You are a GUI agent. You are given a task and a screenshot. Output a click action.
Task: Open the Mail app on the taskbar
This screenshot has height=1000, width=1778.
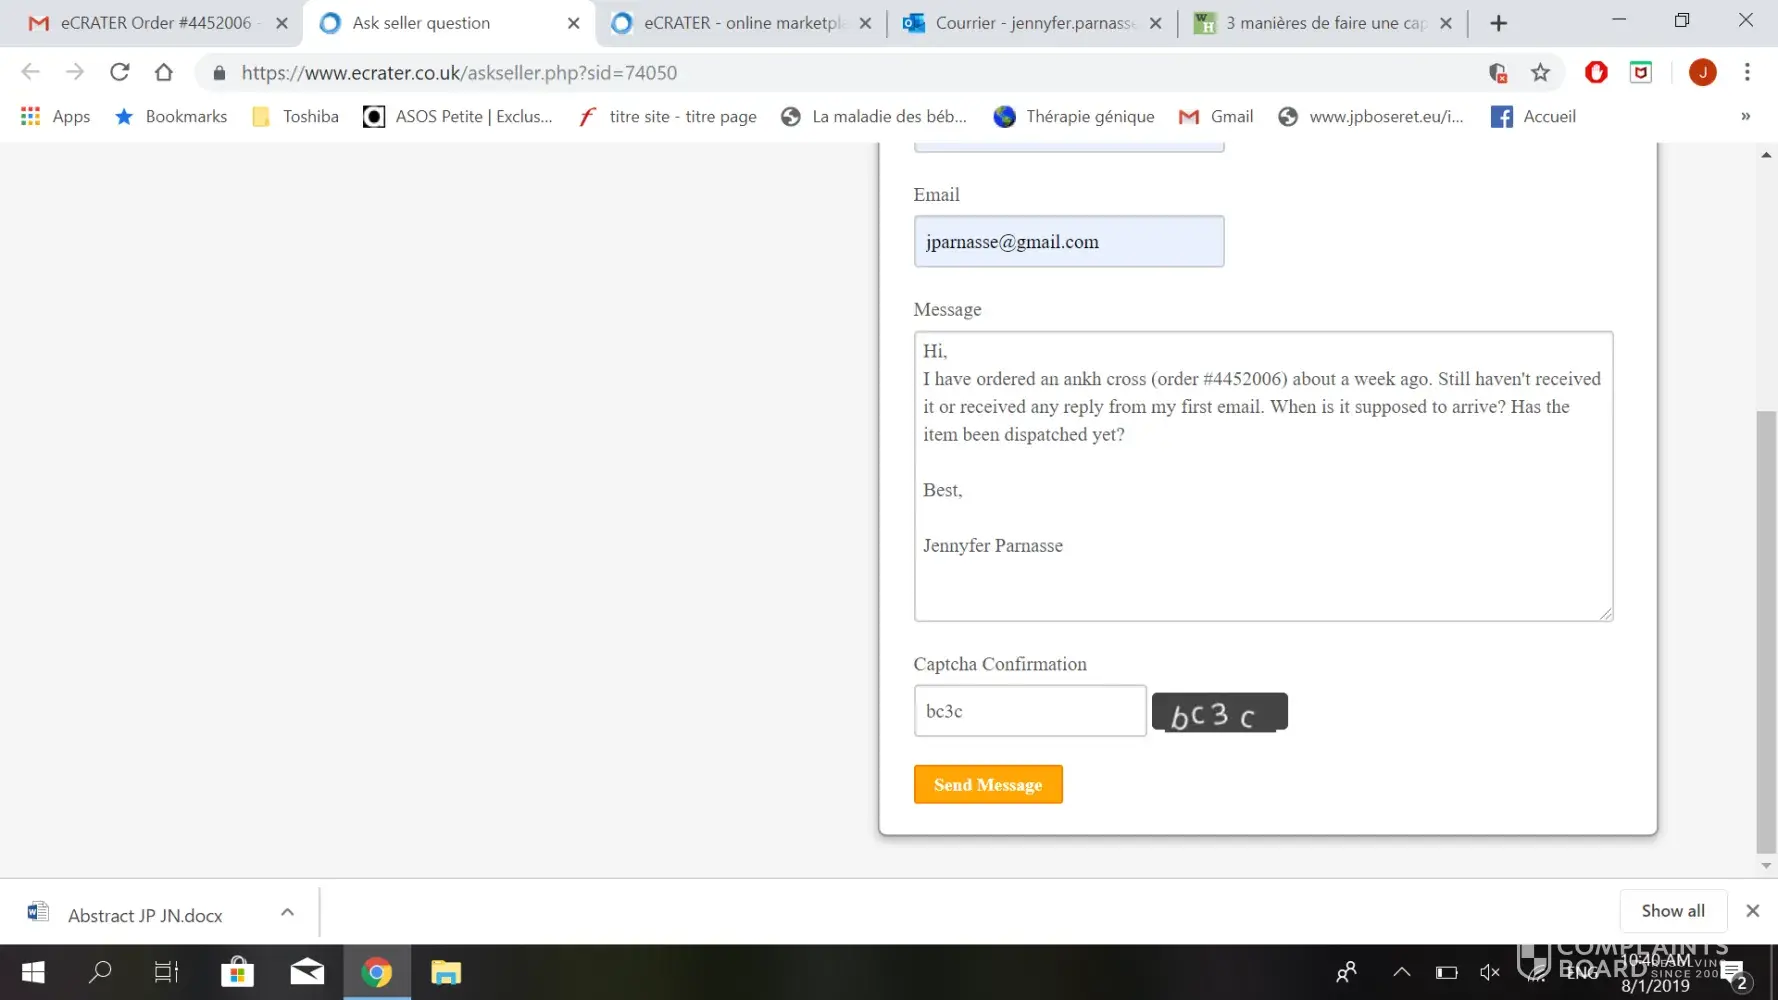pyautogui.click(x=307, y=972)
